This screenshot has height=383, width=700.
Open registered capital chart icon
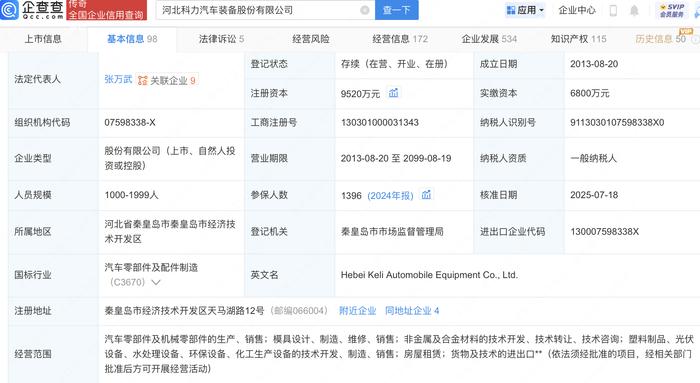tap(393, 93)
